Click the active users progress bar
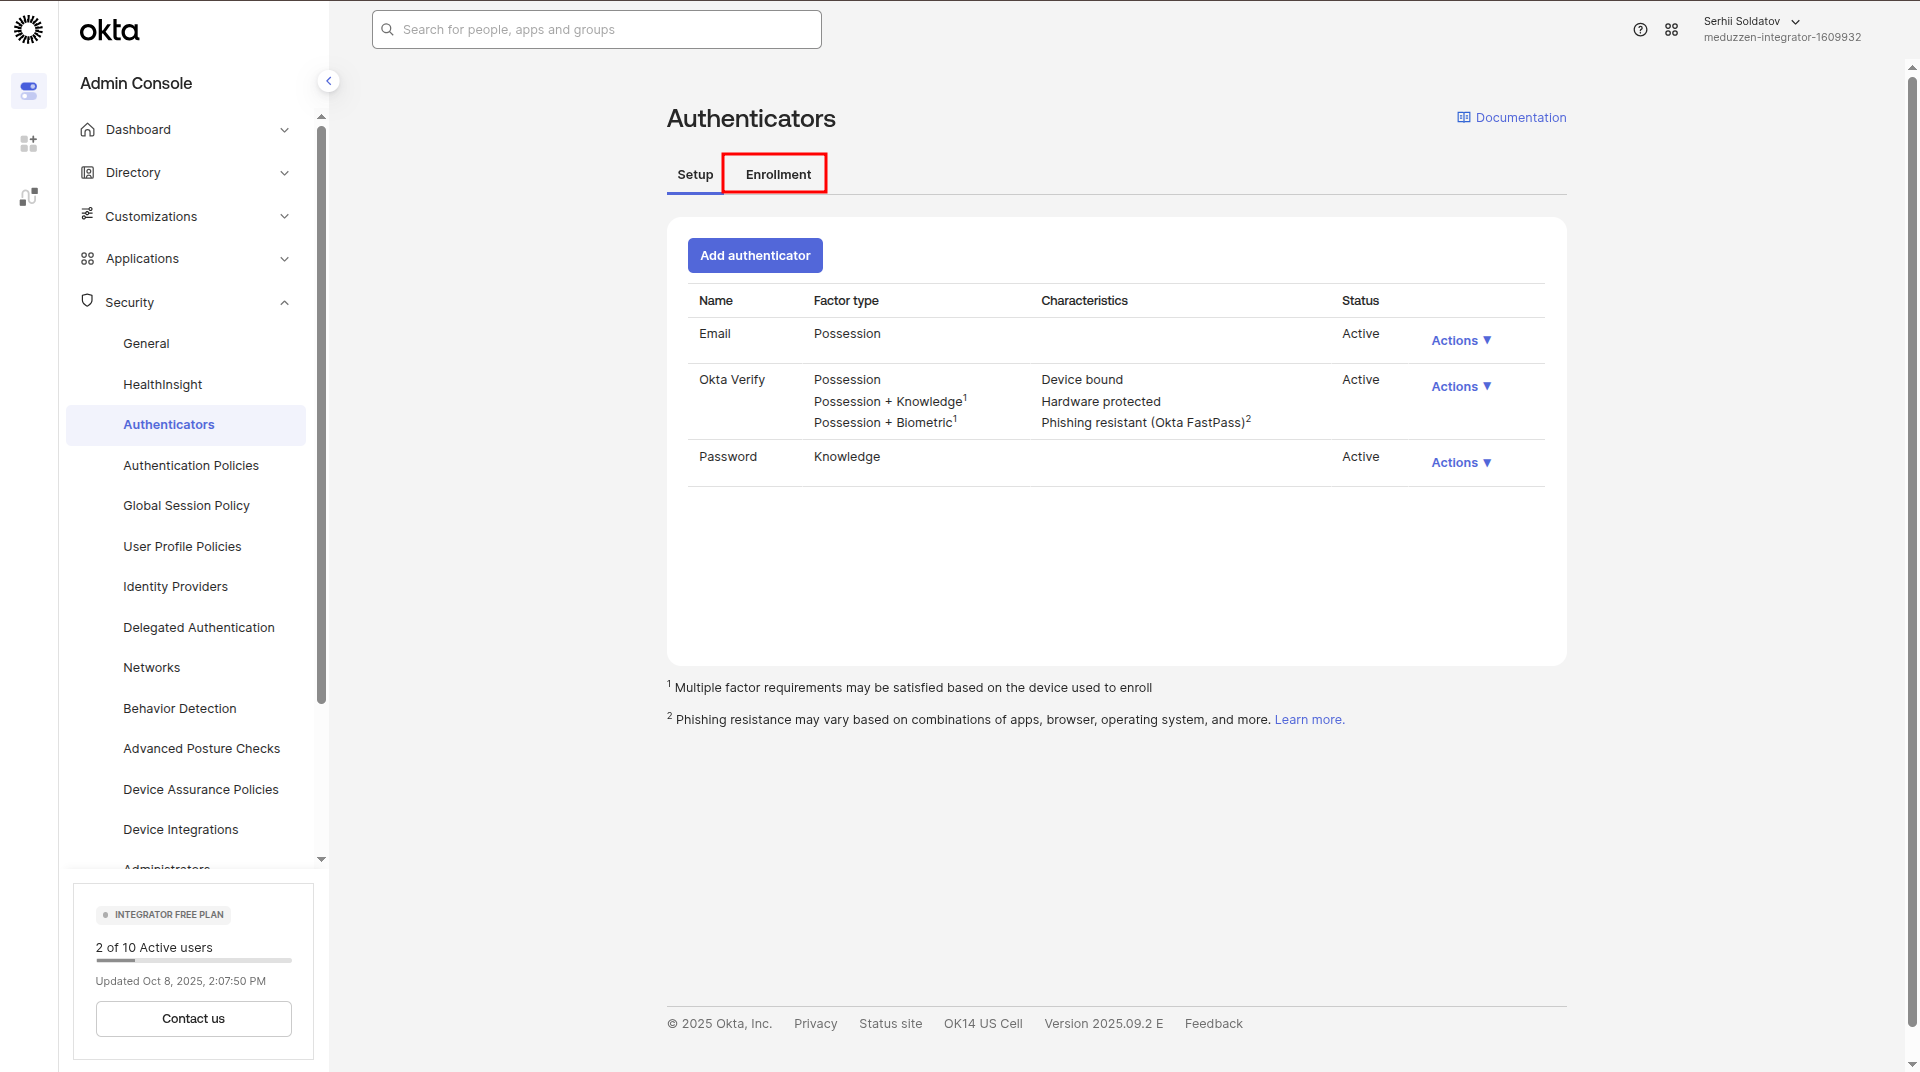Screen dimensions: 1920x1072 (194, 961)
